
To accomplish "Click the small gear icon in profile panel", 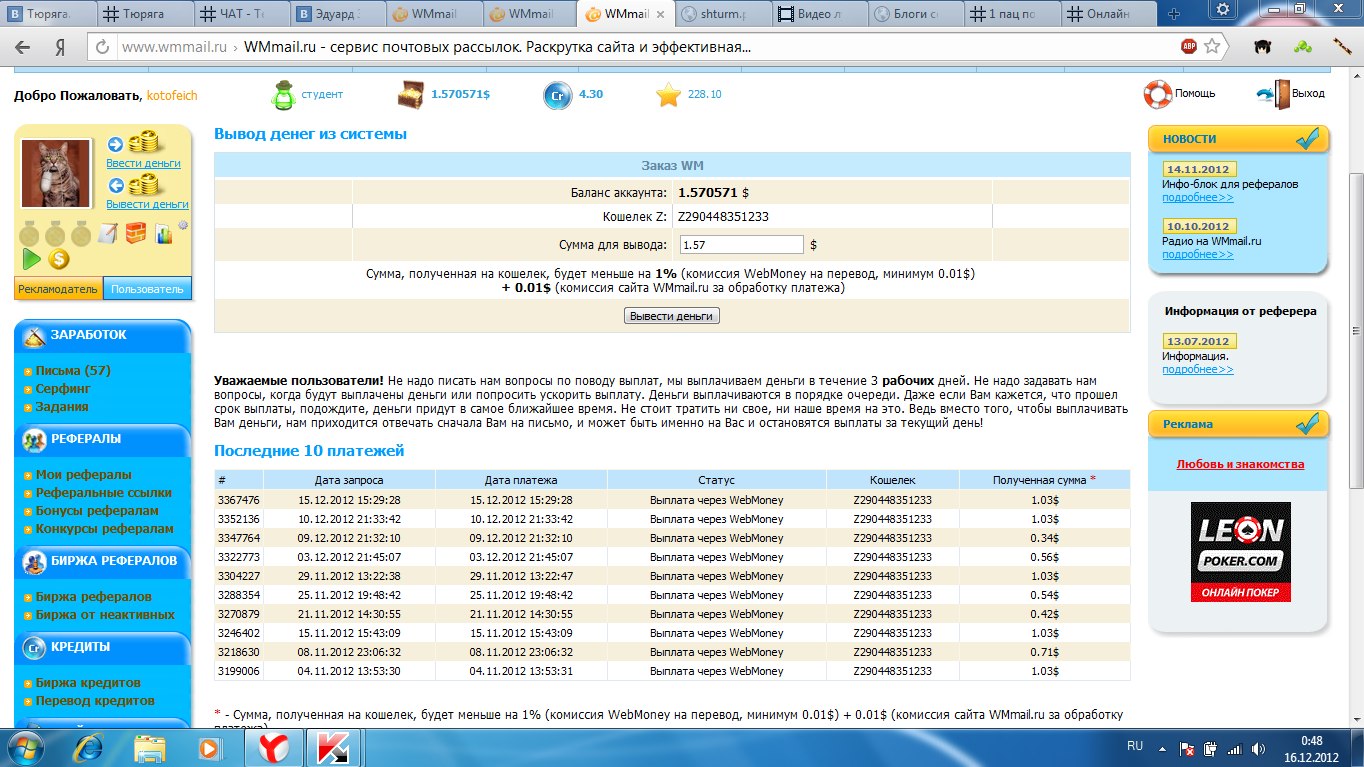I will [x=183, y=226].
